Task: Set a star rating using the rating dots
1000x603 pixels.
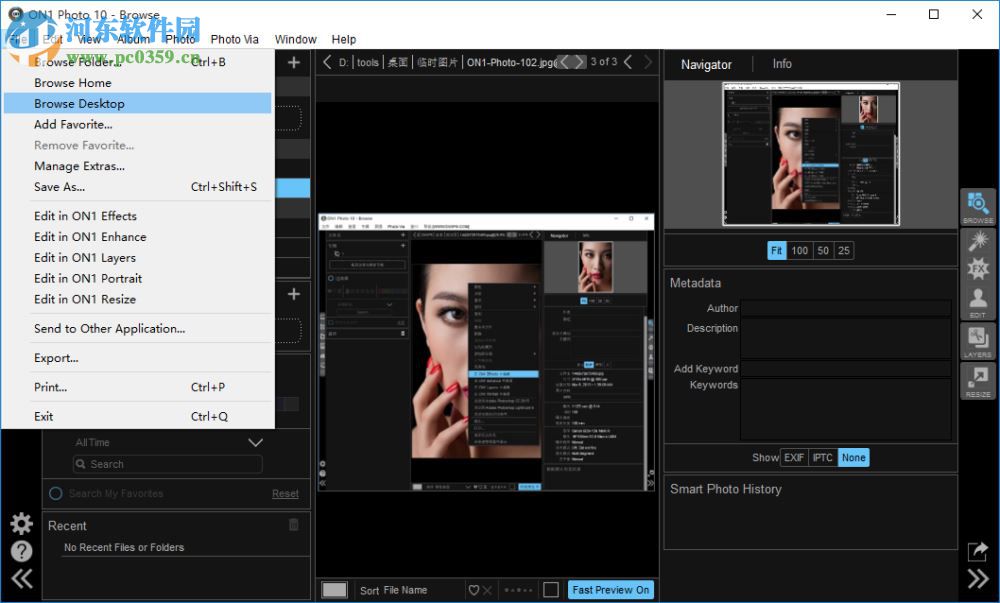Action: pos(518,589)
